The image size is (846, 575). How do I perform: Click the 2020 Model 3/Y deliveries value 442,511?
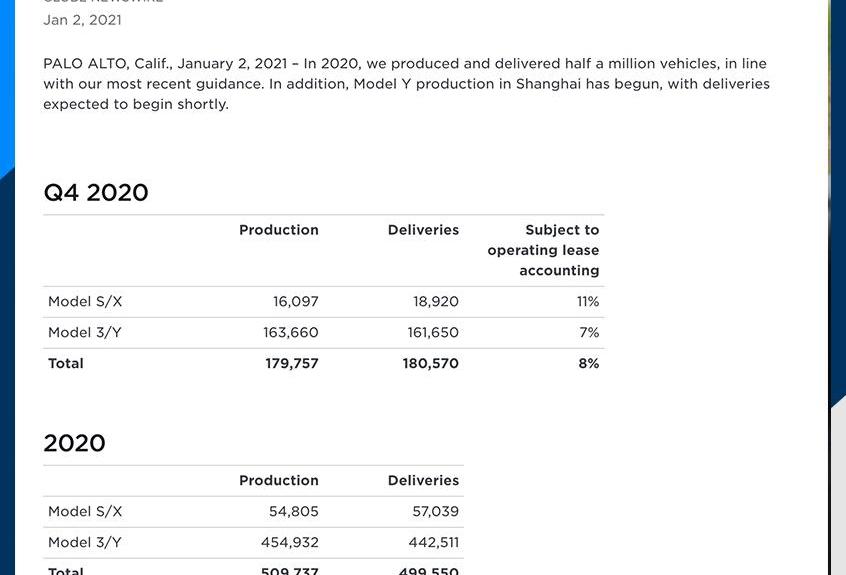(434, 543)
